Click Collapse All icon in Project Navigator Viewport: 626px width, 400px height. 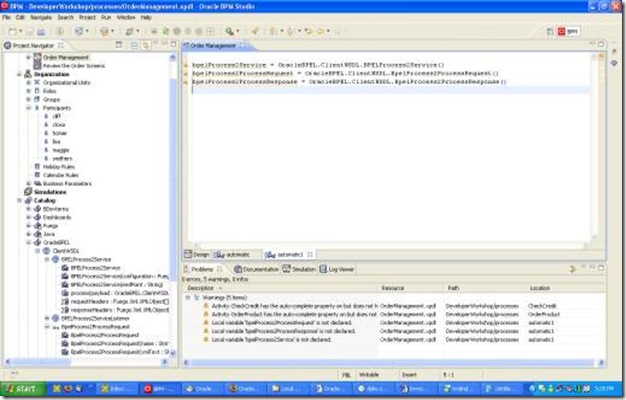coord(135,45)
